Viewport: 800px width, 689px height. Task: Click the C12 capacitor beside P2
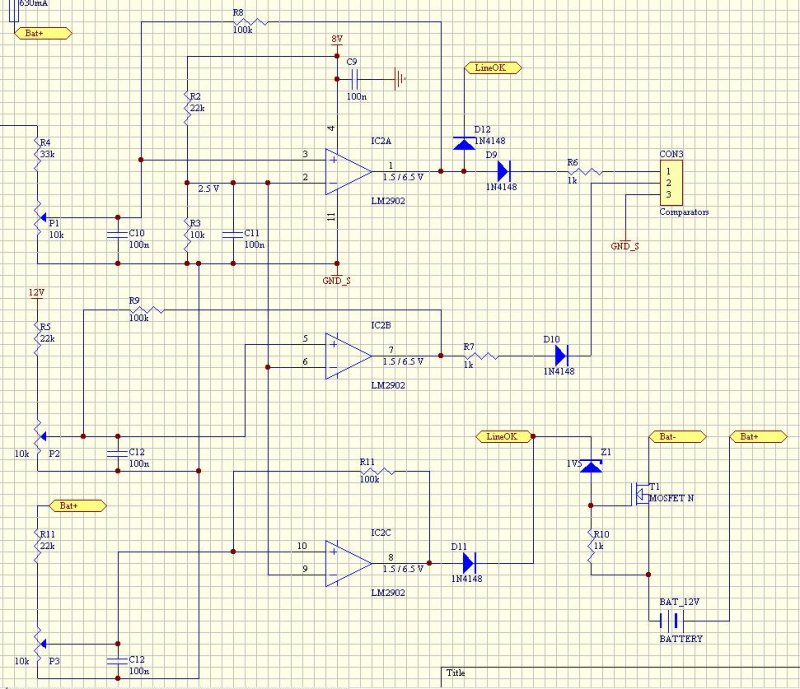click(x=118, y=454)
